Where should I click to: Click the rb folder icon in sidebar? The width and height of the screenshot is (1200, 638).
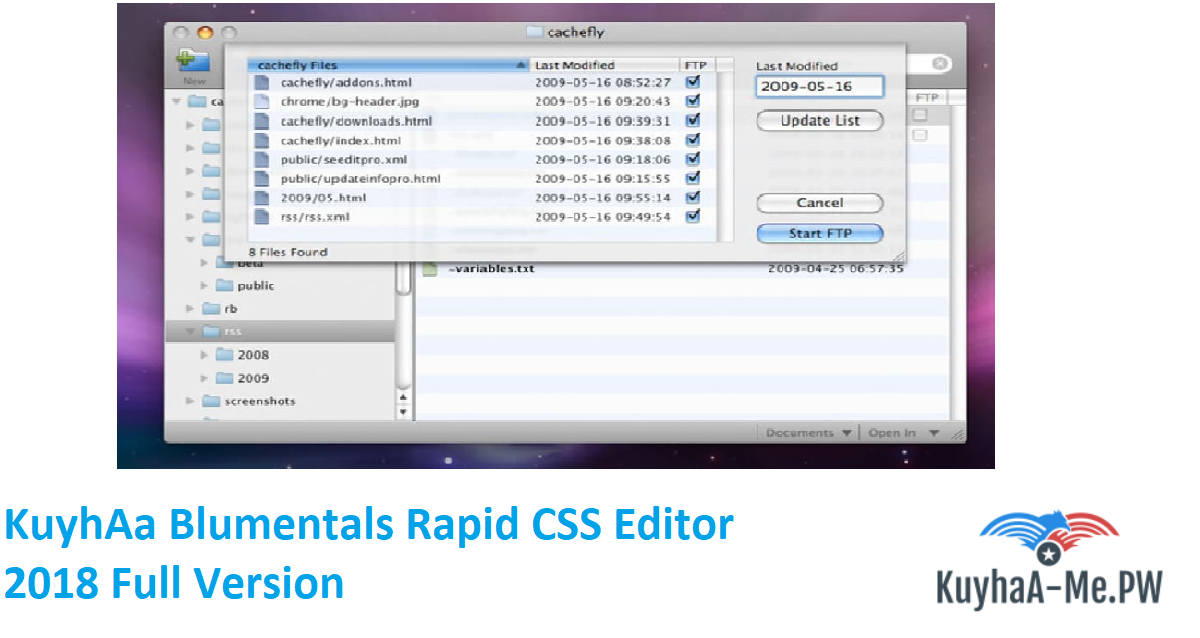(211, 309)
